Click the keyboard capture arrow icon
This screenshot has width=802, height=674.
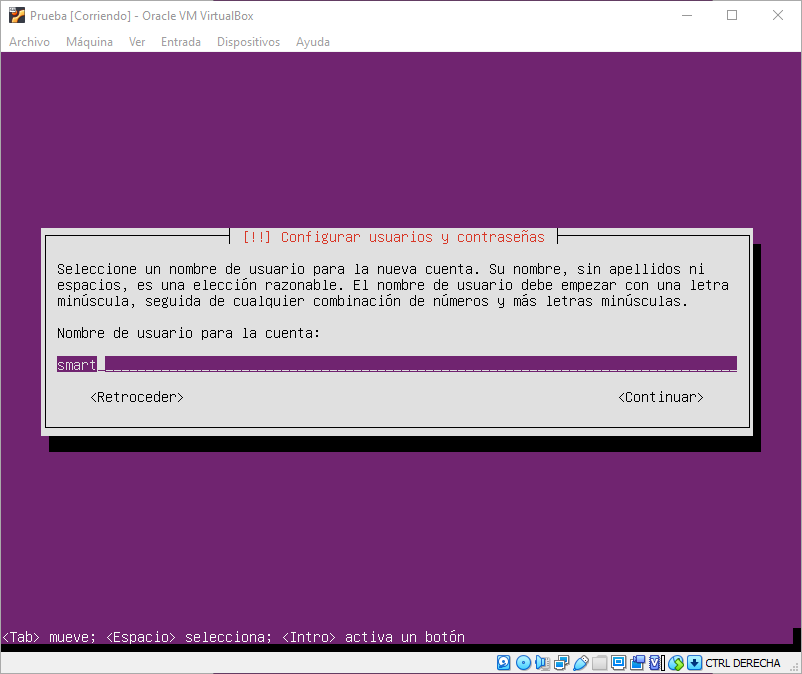pos(694,663)
